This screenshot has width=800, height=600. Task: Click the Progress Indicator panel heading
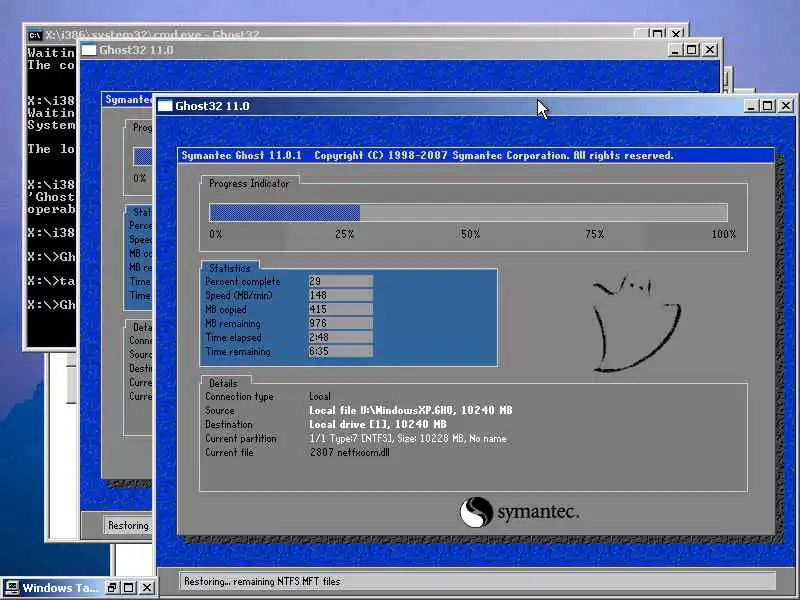[249, 184]
